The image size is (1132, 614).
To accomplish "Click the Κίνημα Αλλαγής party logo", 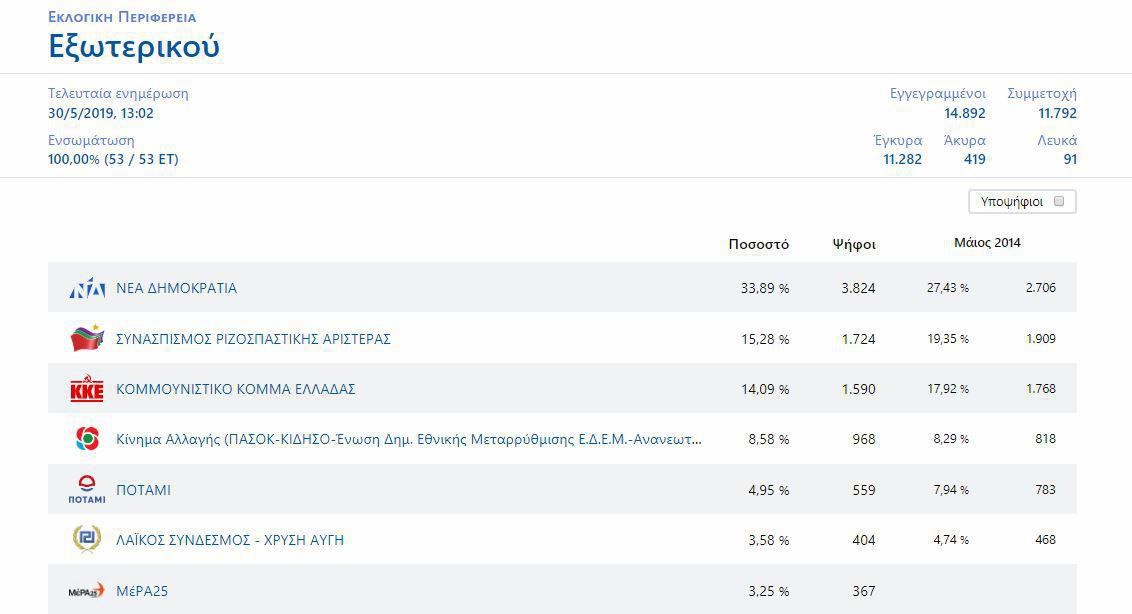I will pyautogui.click(x=87, y=439).
